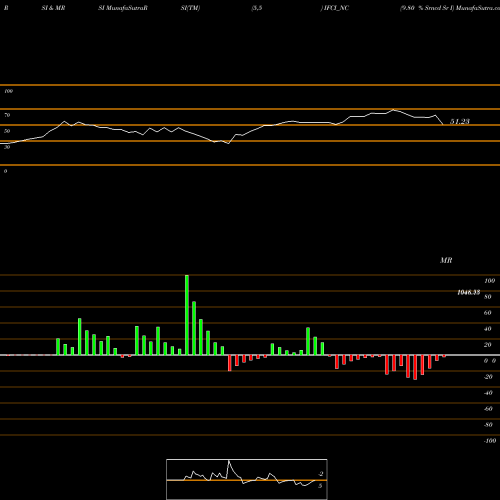This screenshot has height=500, width=500.
Task: Click the 30 level label on the RSI axis
Action: [7, 147]
